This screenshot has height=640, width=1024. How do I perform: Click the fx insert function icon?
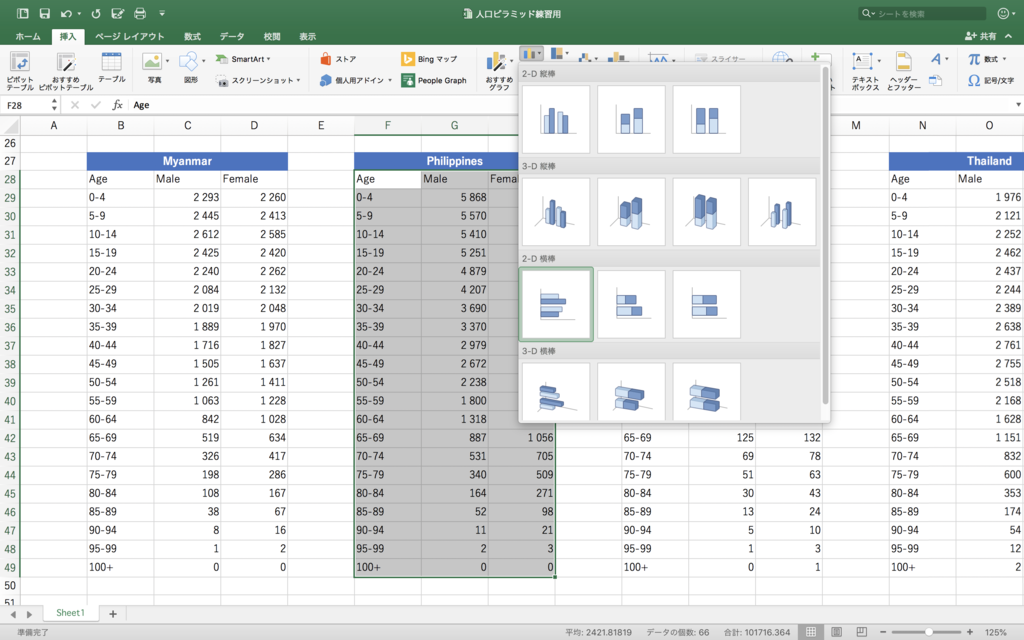(118, 104)
